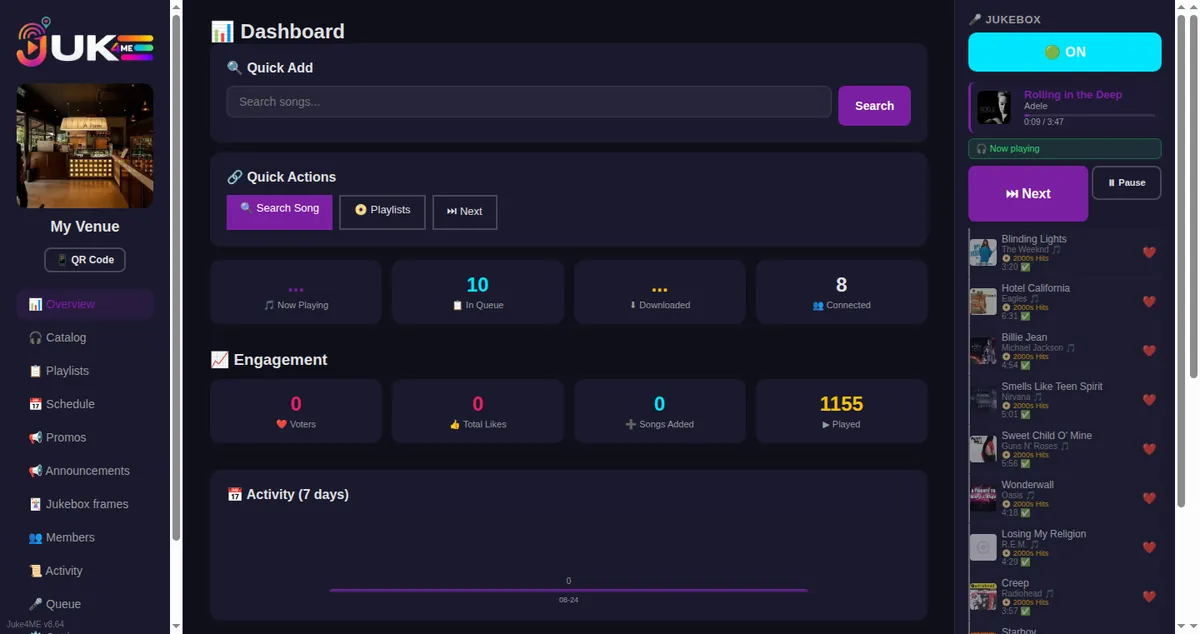Like Billie Jean with heart icon
This screenshot has height=634, width=1200.
(x=1149, y=351)
